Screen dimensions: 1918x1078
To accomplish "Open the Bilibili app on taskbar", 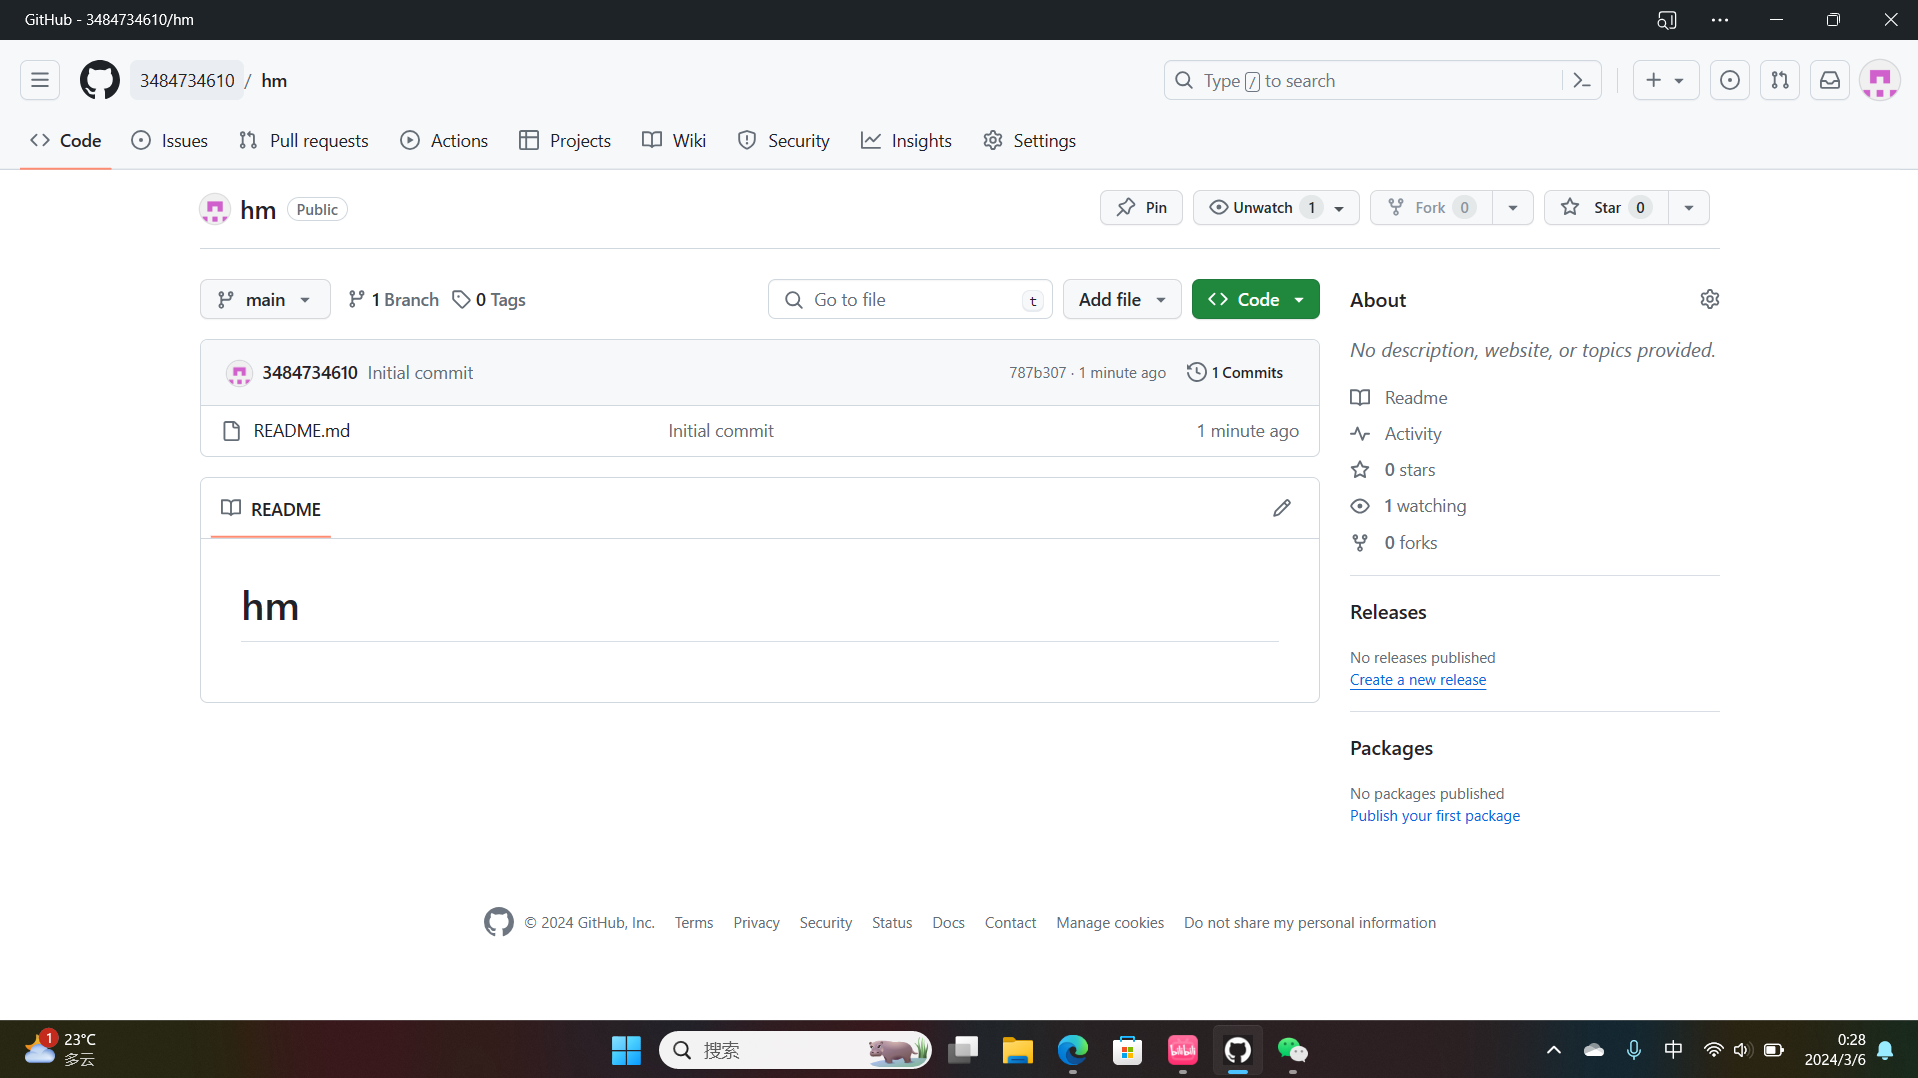I will tap(1183, 1050).
